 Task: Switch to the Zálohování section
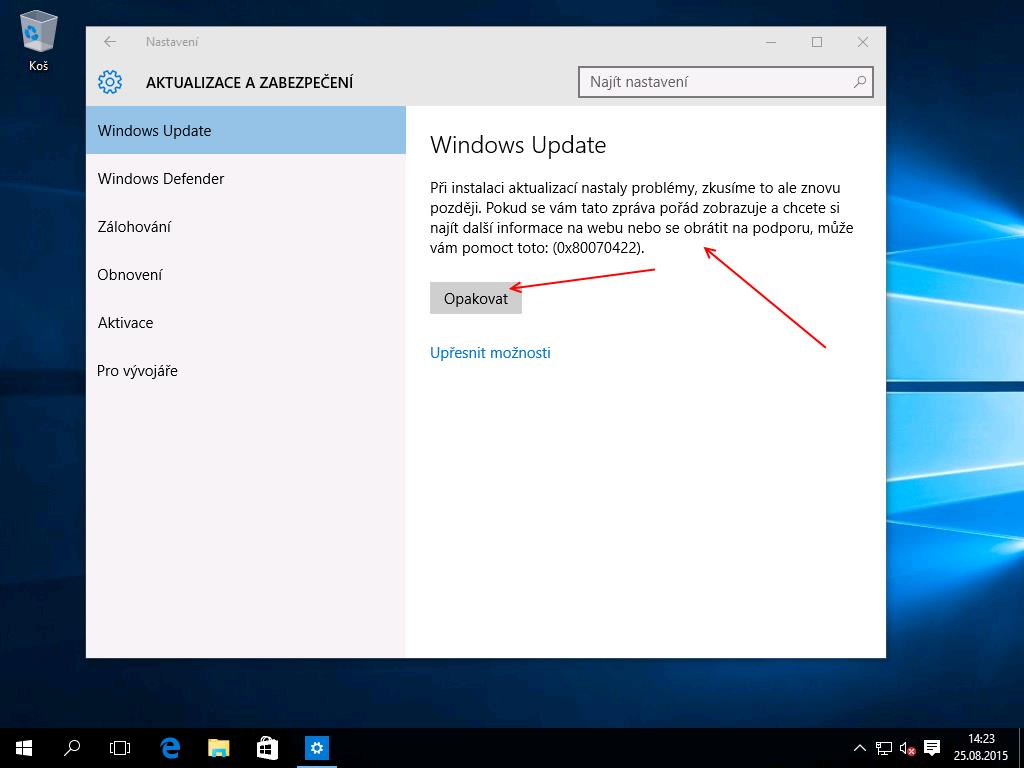tap(134, 227)
